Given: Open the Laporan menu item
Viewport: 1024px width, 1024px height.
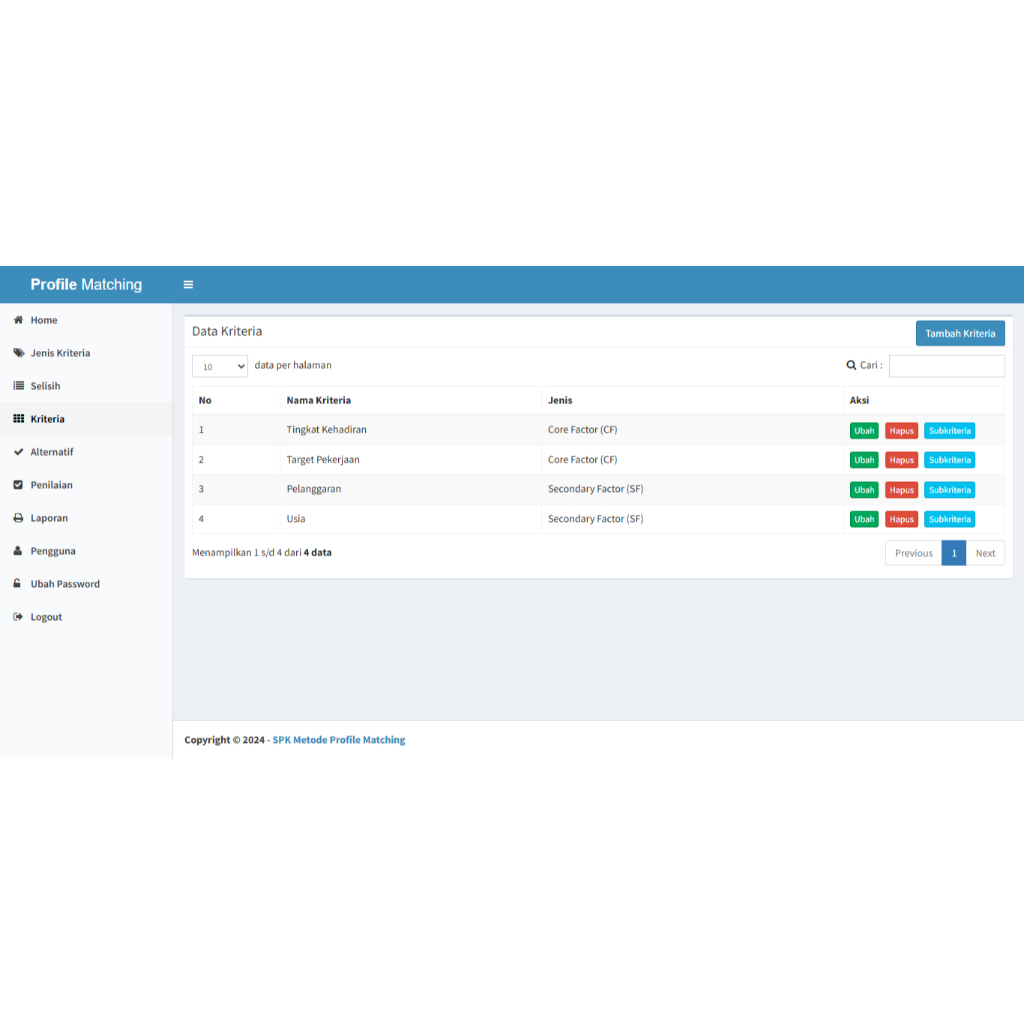Looking at the screenshot, I should click(x=86, y=518).
